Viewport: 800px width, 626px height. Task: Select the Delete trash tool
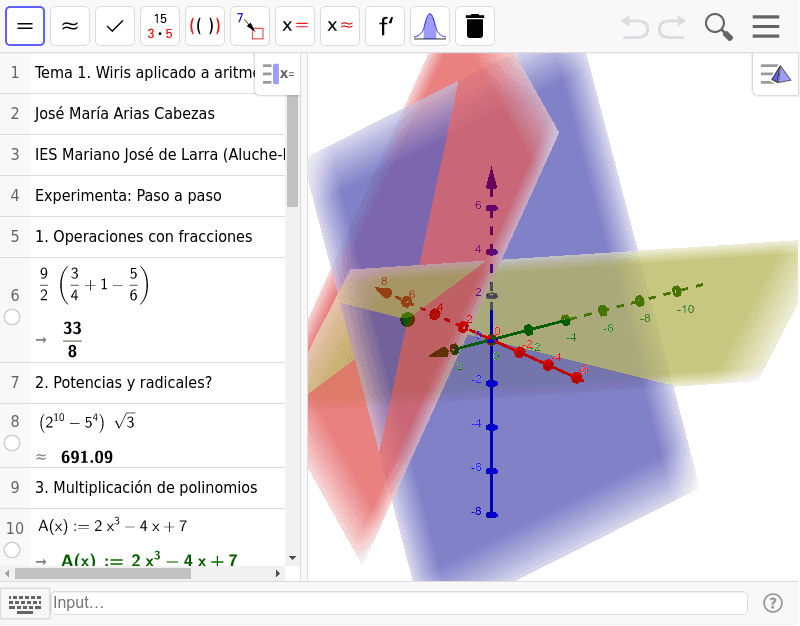(474, 26)
